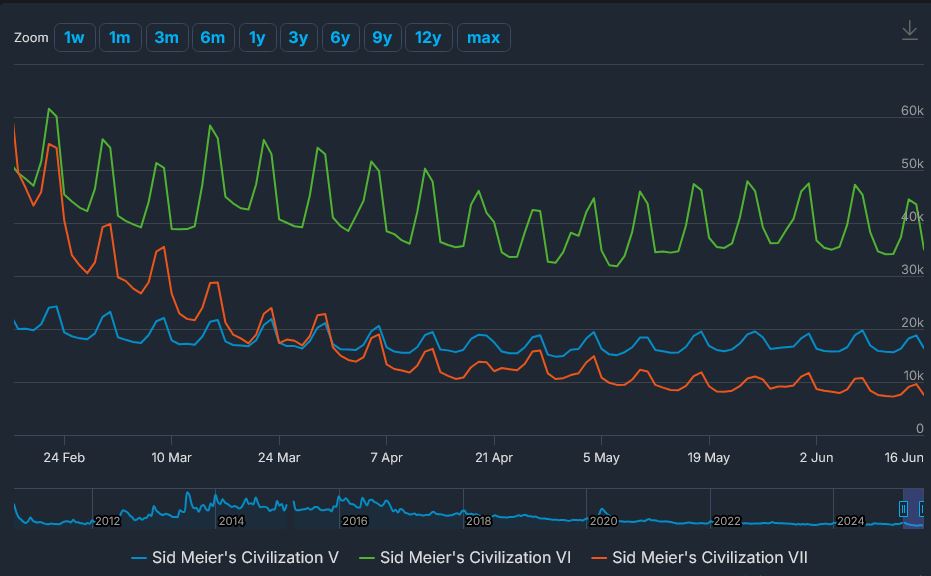Click the 20k y-axis label
Viewport: 931px width, 576px height.
[912, 322]
